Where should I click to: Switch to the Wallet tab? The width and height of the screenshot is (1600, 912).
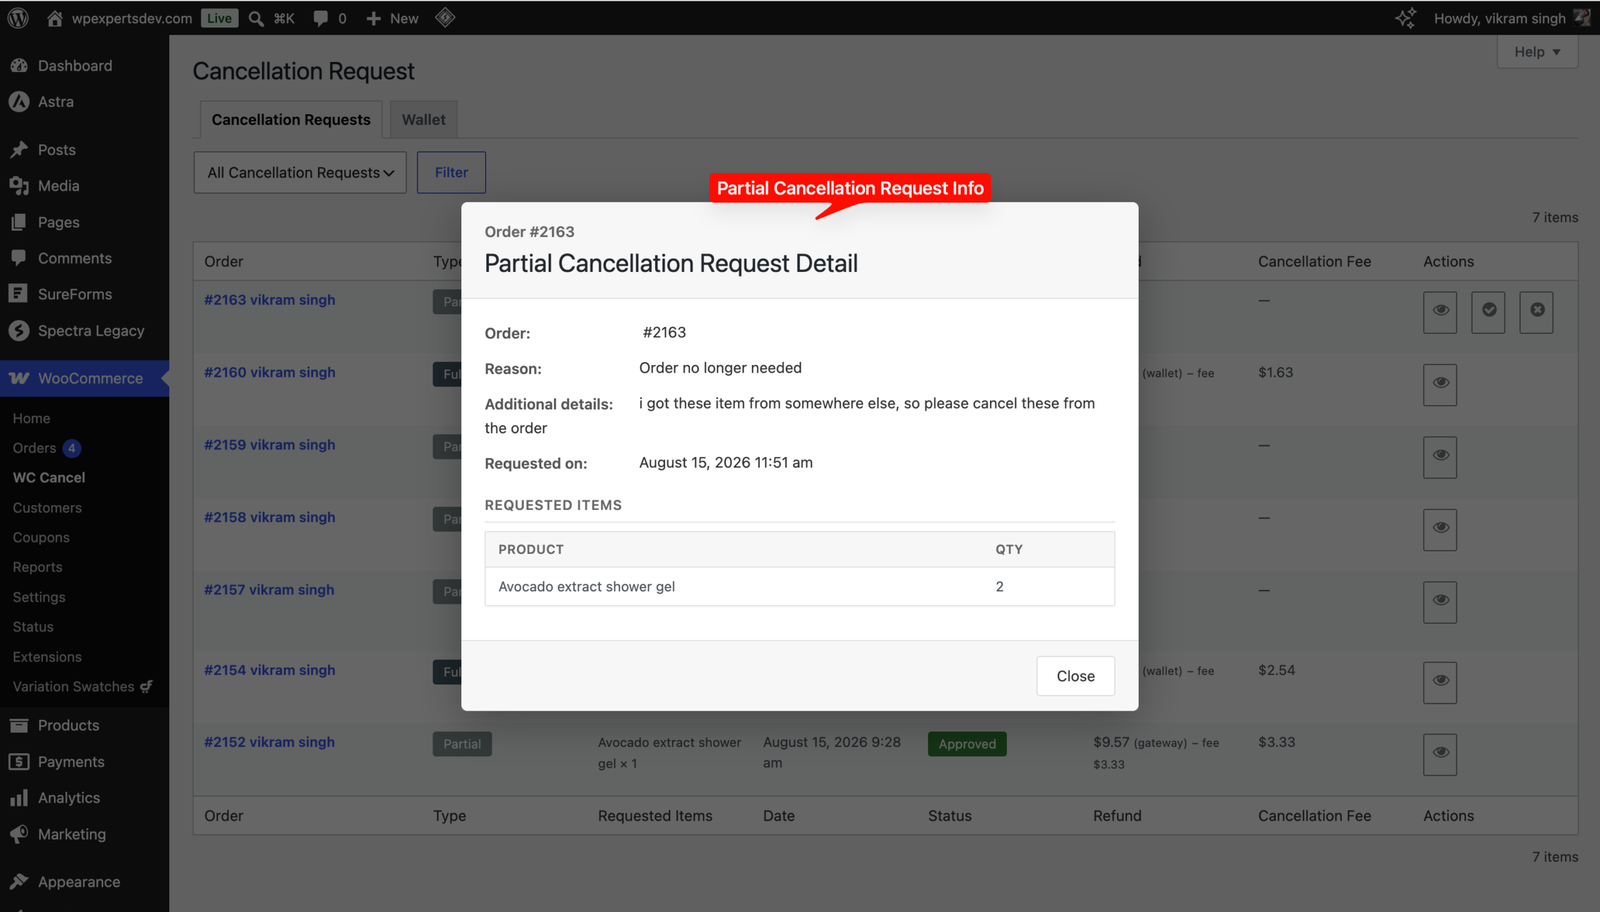(424, 119)
